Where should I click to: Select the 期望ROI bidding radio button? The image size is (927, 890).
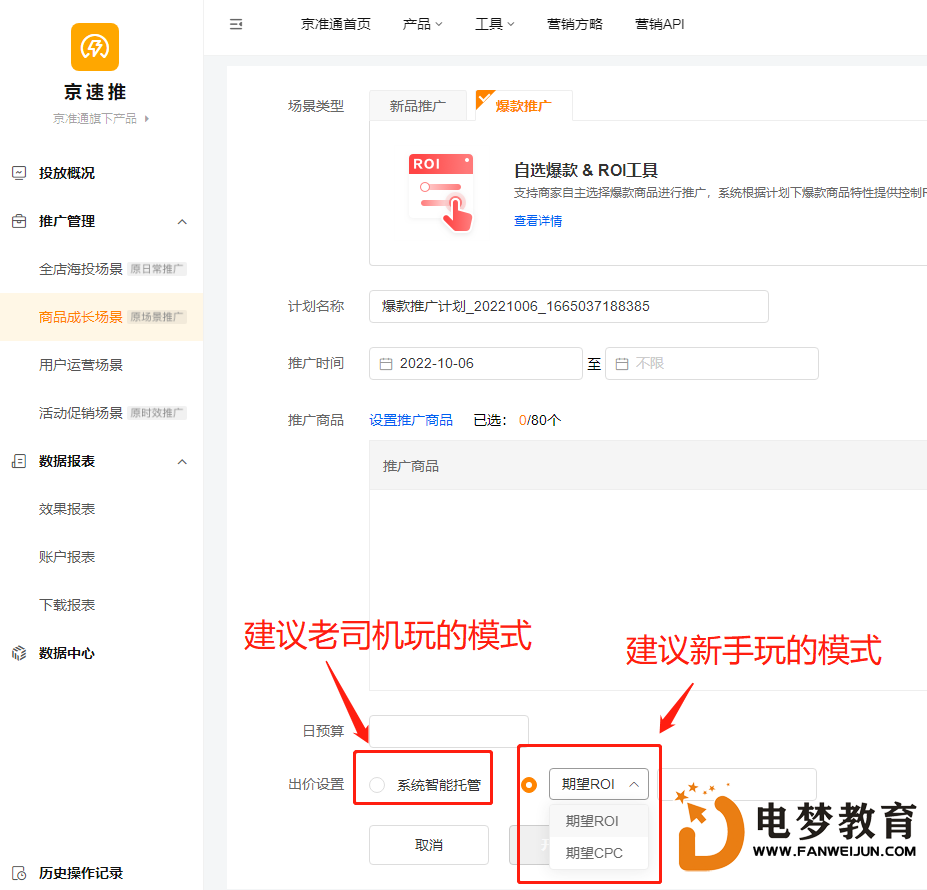[x=529, y=785]
